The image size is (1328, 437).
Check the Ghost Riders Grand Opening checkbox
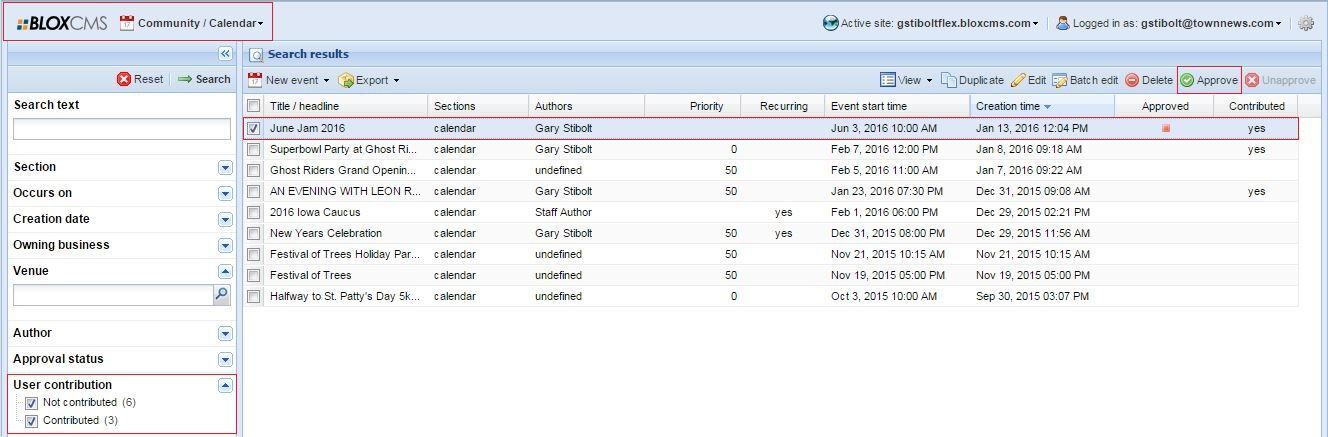254,170
